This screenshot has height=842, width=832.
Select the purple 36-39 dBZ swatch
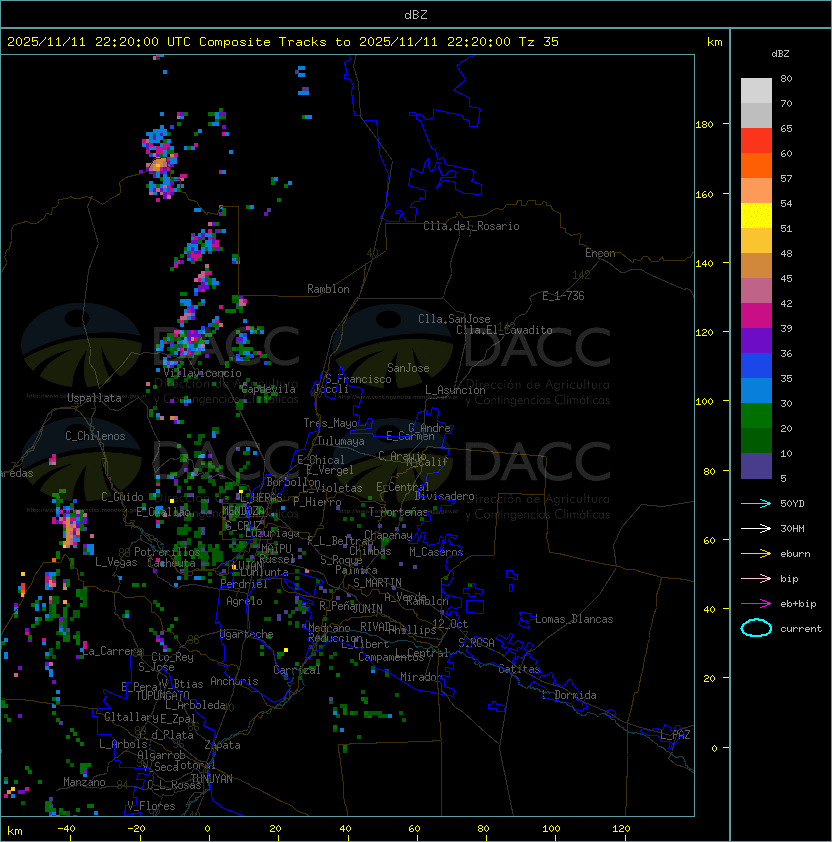tap(756, 340)
